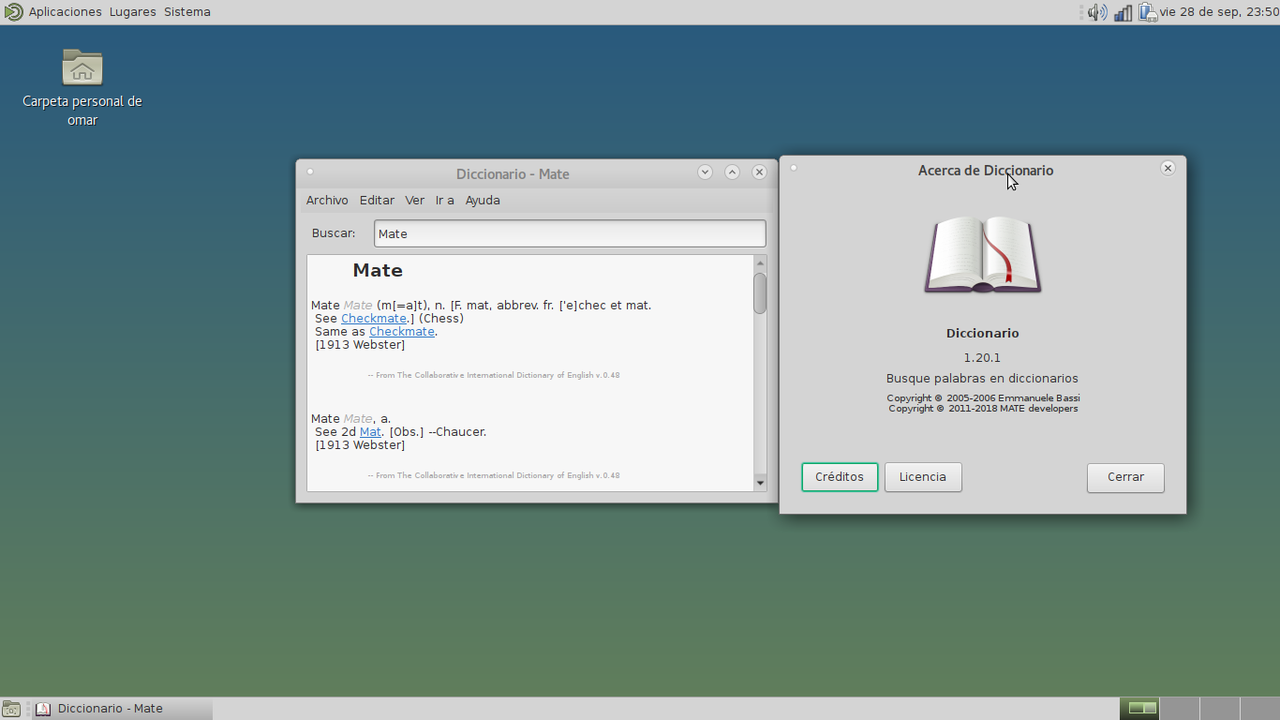This screenshot has height=720, width=1280.
Task: Follow the Checkmate link after 'Same as'
Action: pyautogui.click(x=402, y=331)
